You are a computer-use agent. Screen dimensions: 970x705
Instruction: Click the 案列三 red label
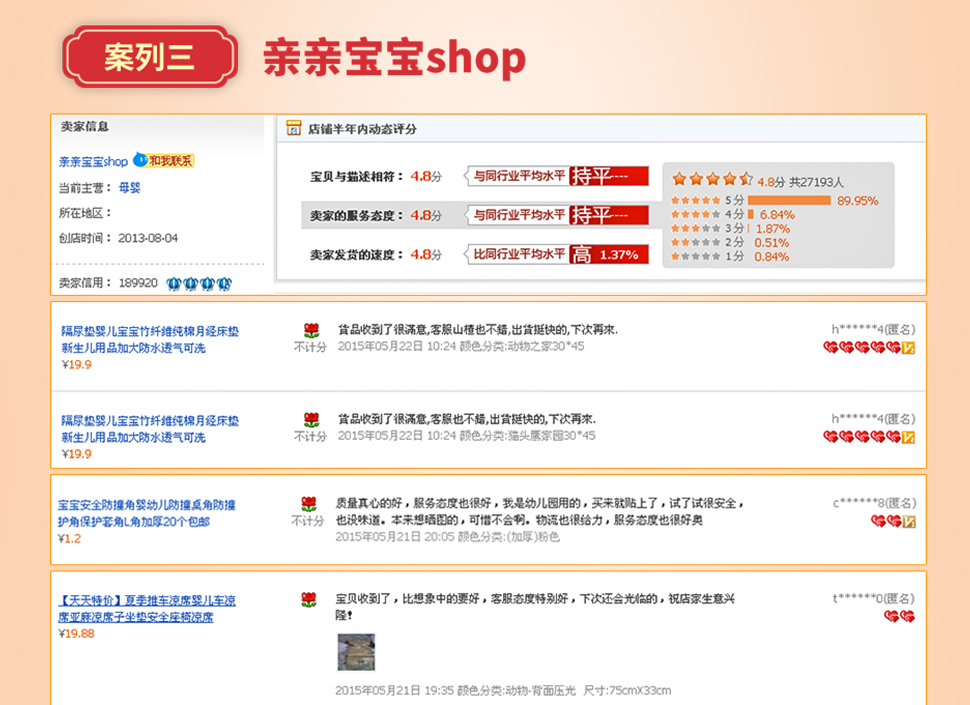click(150, 57)
